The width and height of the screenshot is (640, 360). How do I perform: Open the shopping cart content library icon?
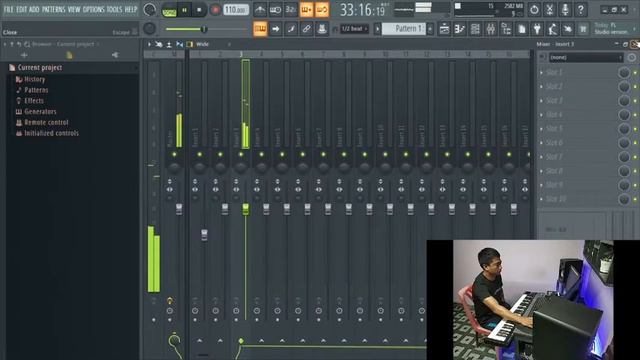pyautogui.click(x=583, y=29)
